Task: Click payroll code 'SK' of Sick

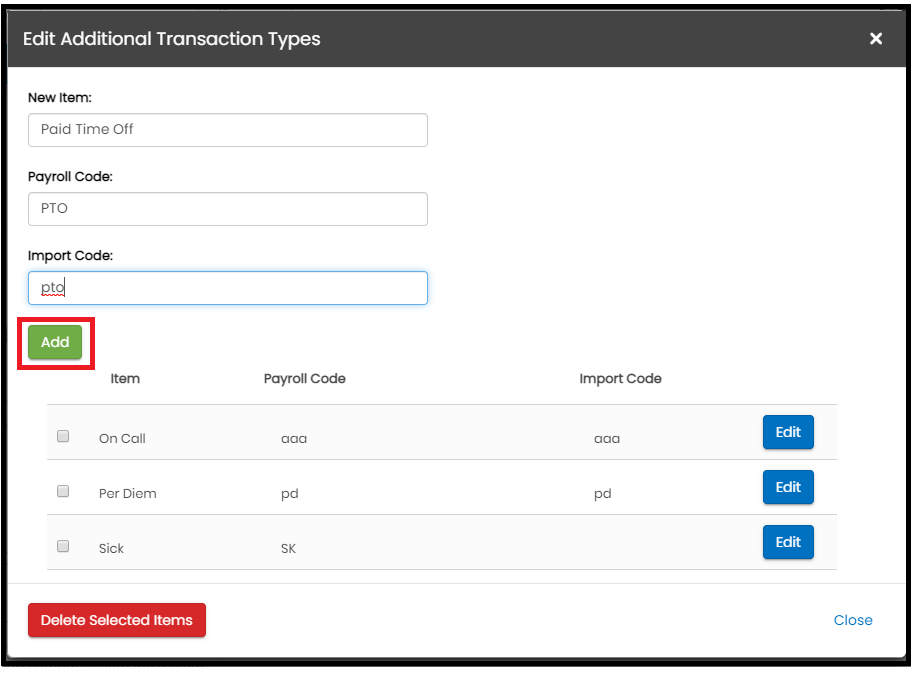Action: tap(288, 548)
